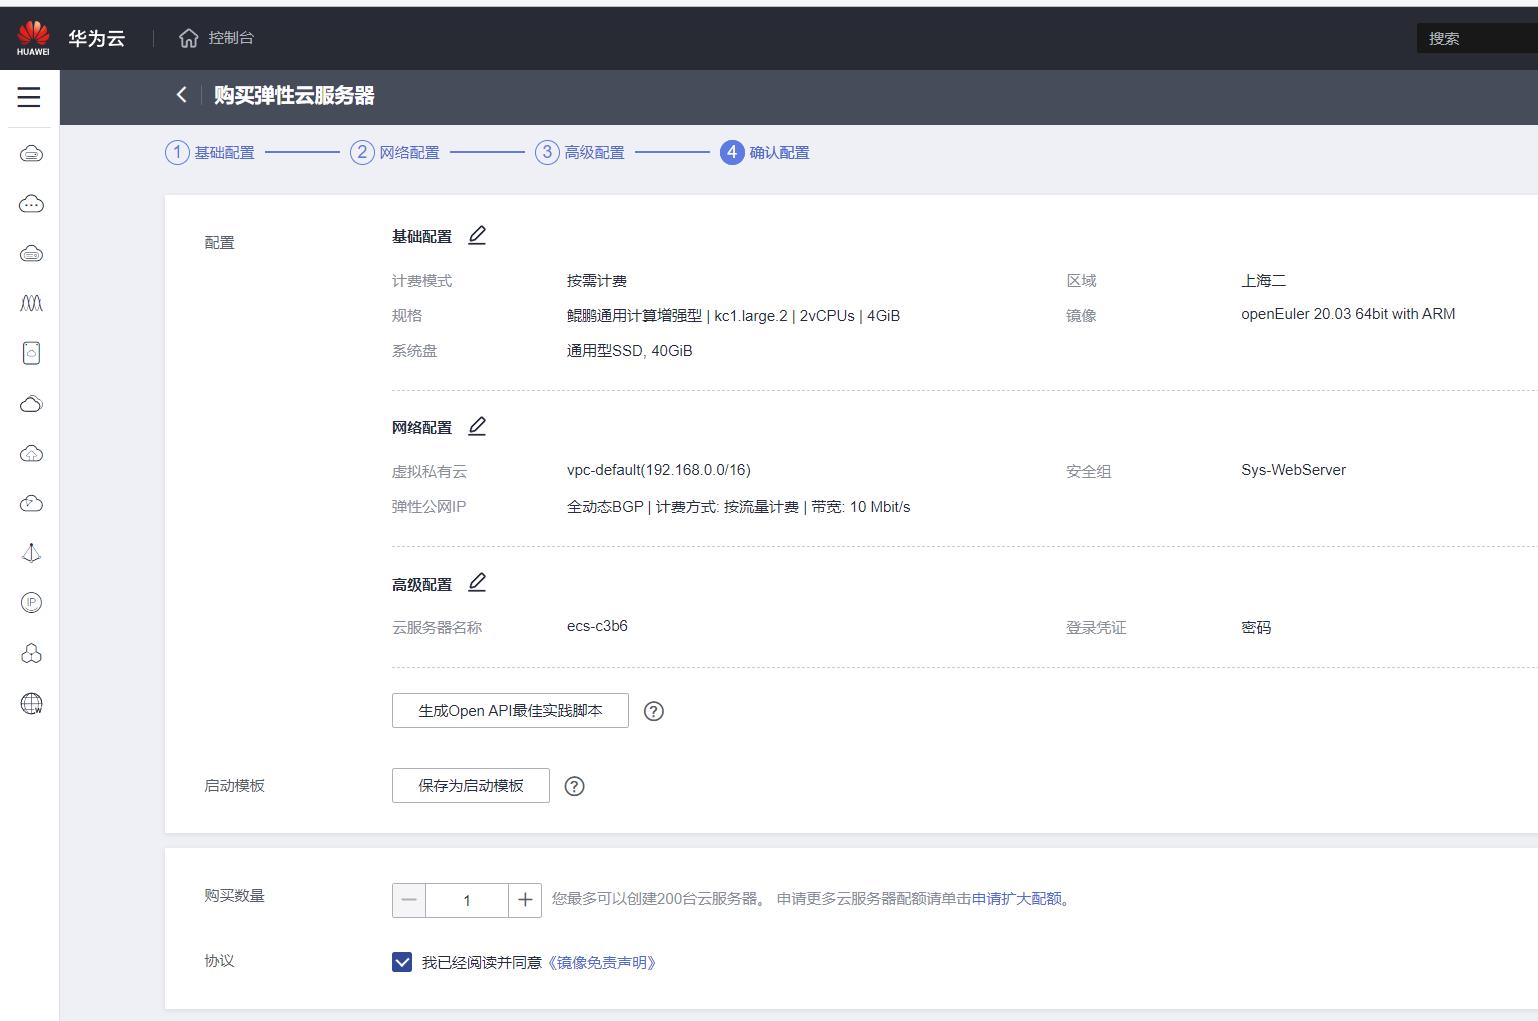Open help for the Open API script button
The width and height of the screenshot is (1538, 1021).
654,711
